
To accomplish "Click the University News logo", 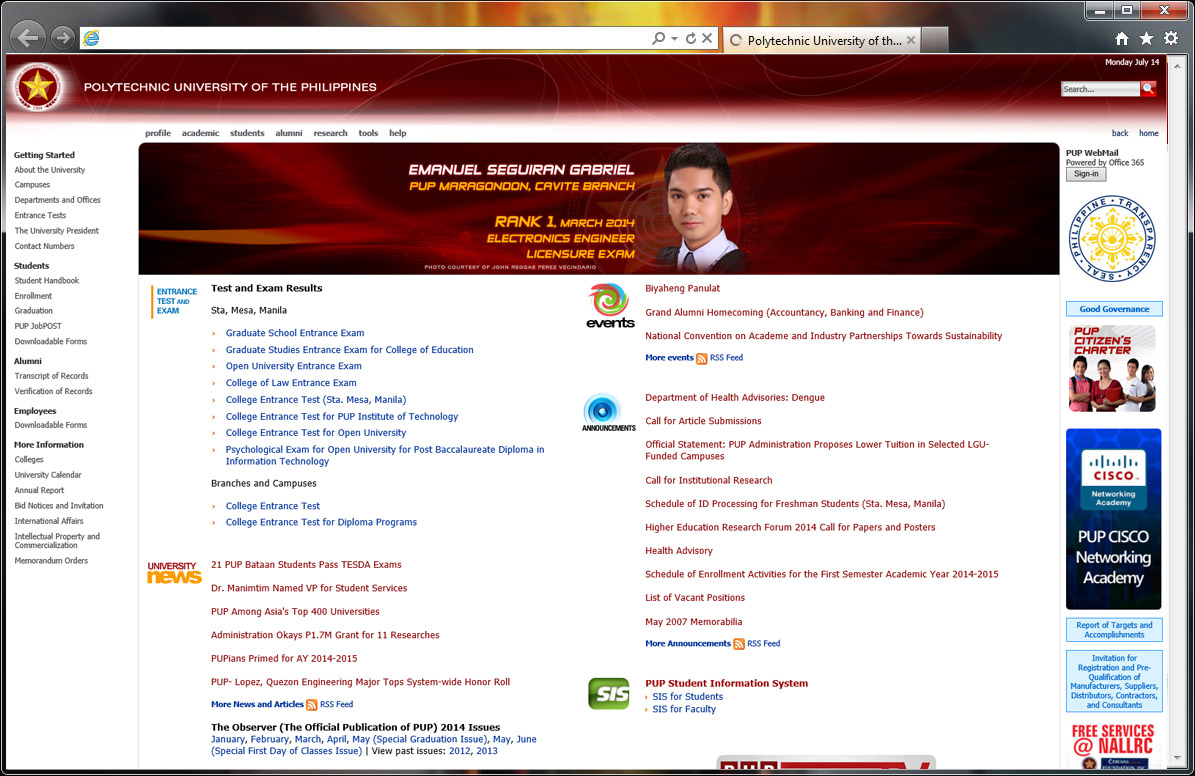I will (174, 572).
